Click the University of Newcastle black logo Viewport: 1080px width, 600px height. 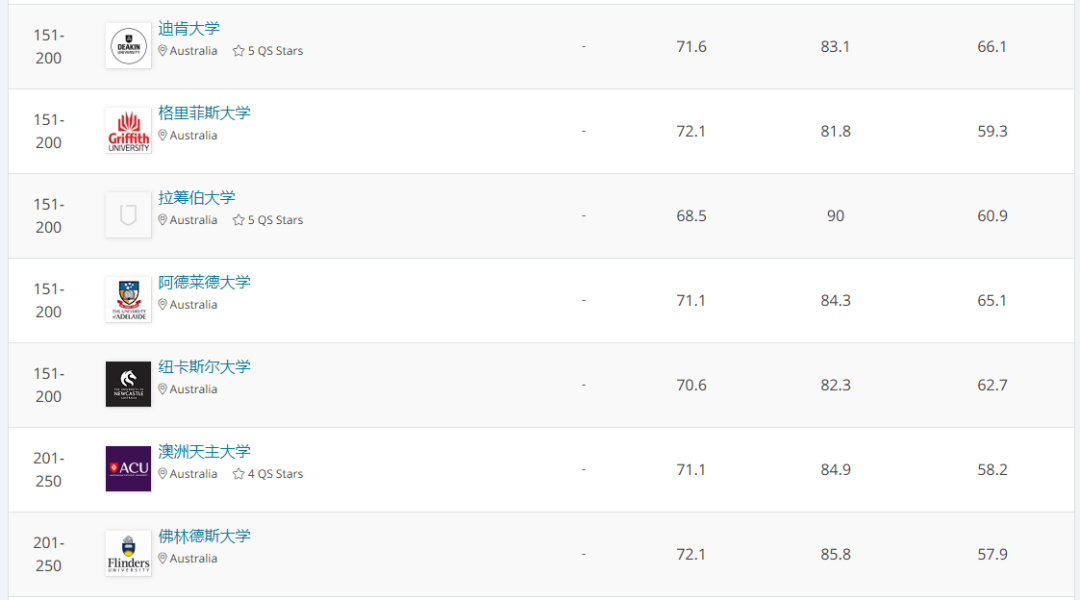pyautogui.click(x=128, y=385)
